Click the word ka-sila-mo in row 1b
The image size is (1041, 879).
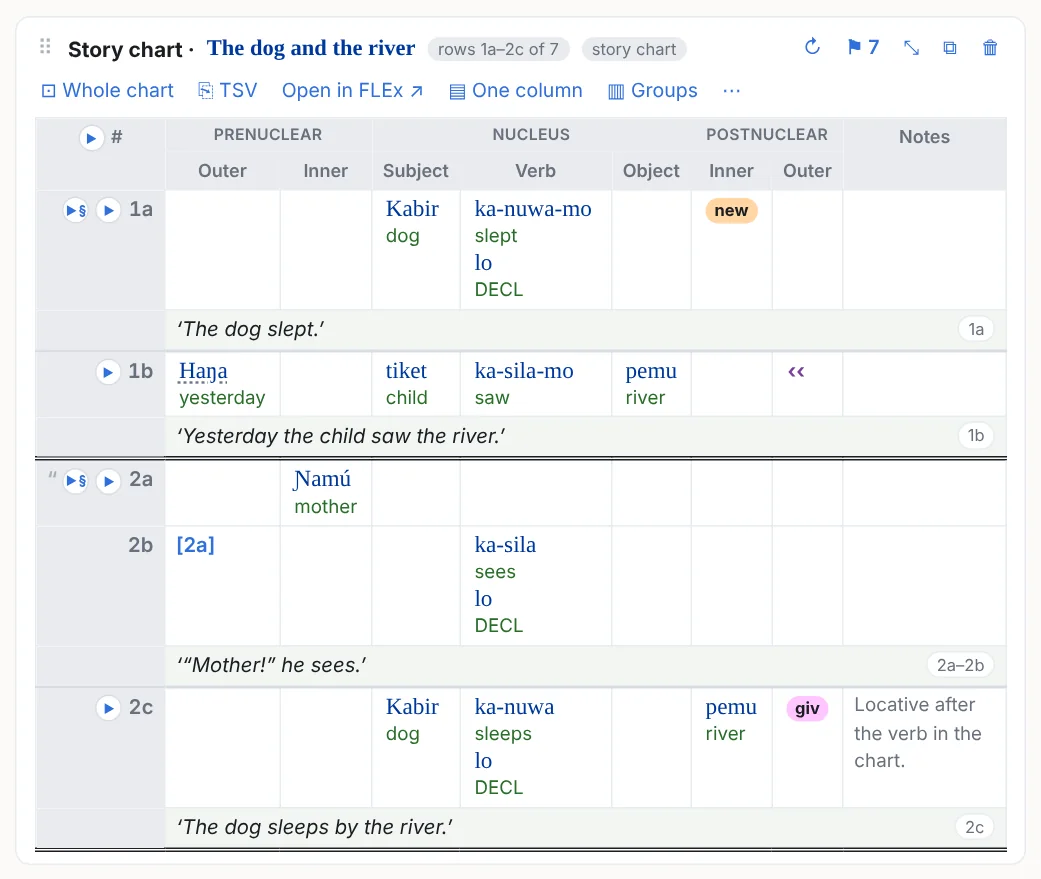point(524,371)
